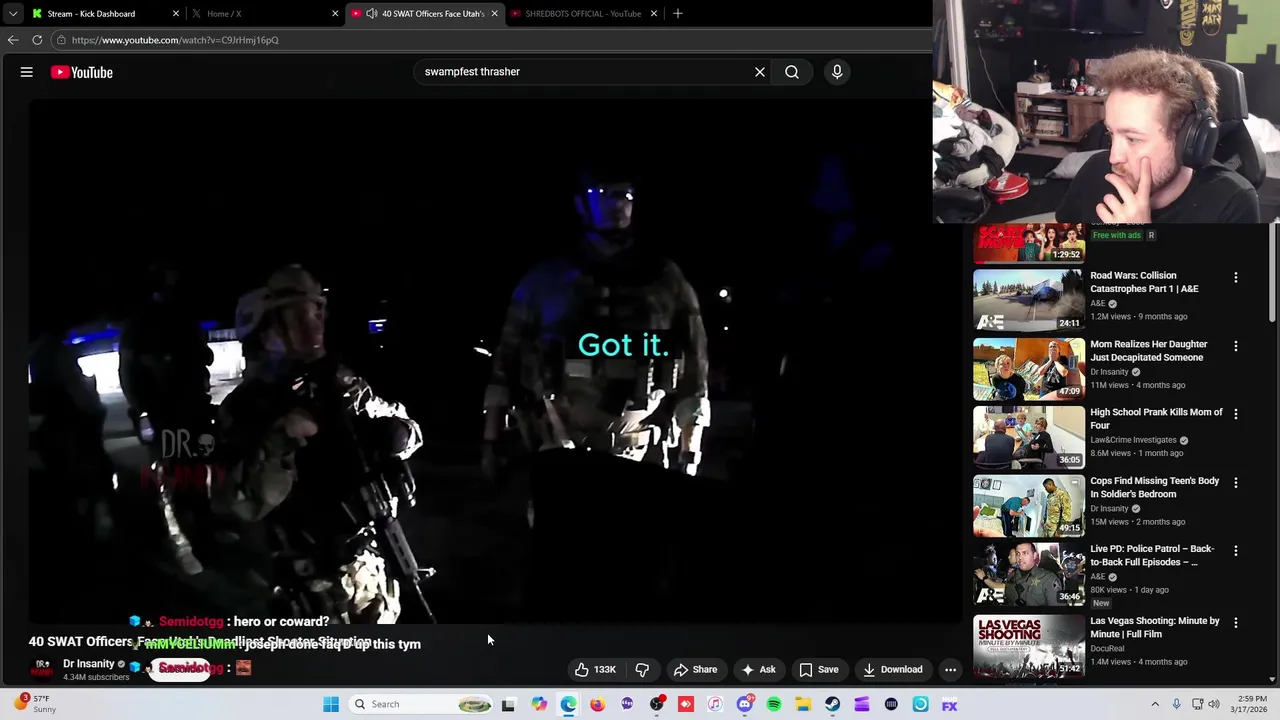The height and width of the screenshot is (720, 1280).
Task: Open options menu for Cops Find Missing
Action: coord(1236,483)
